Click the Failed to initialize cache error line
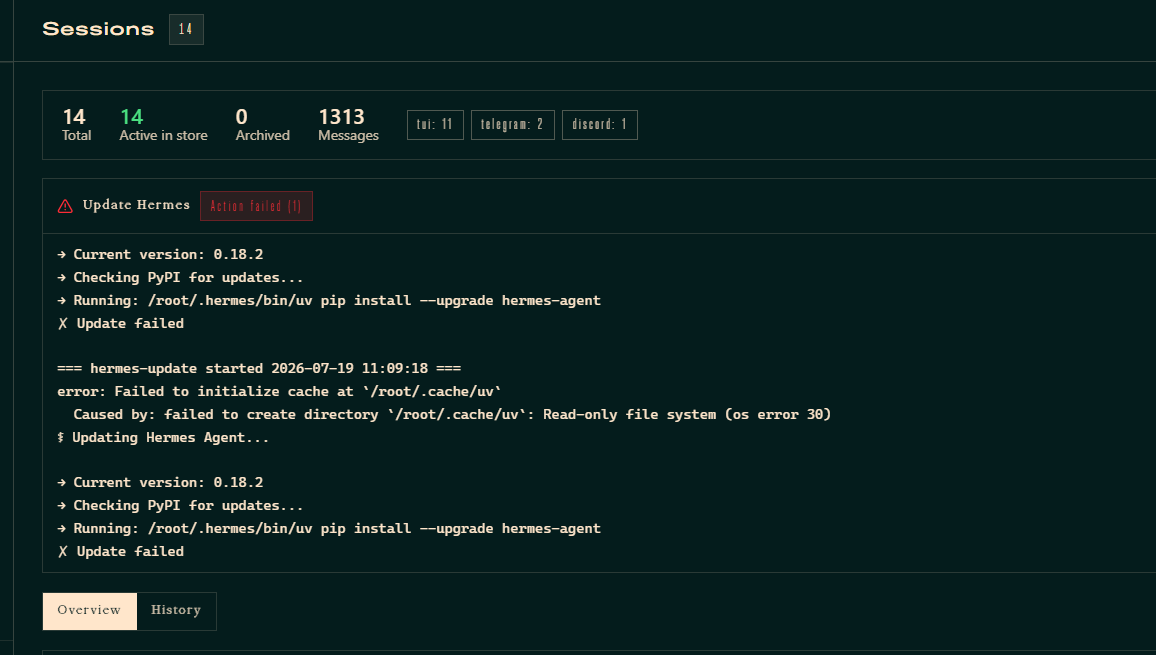Viewport: 1156px width, 655px height. pyautogui.click(x=279, y=391)
